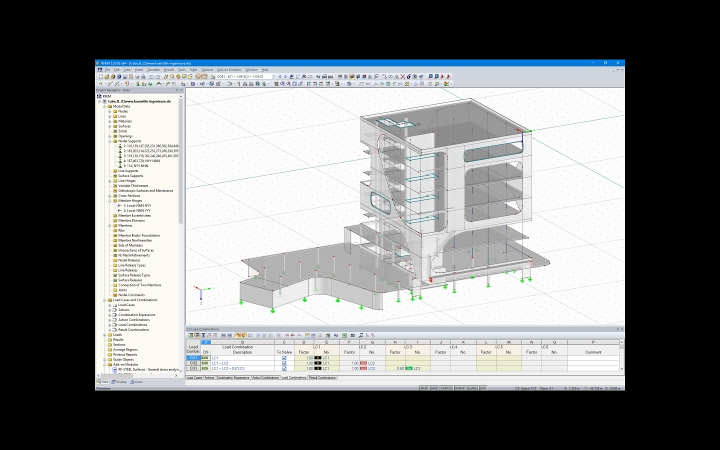720x450 pixels.
Task: Select the Guide Objects tree item
Action: (x=124, y=360)
